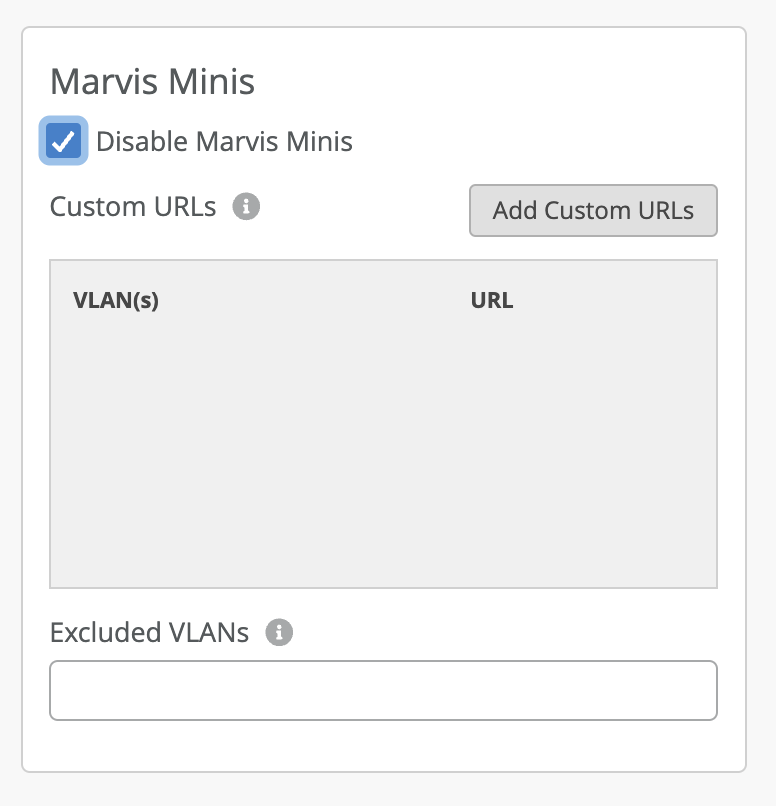Click the "Custom URLs" label text

click(x=133, y=207)
